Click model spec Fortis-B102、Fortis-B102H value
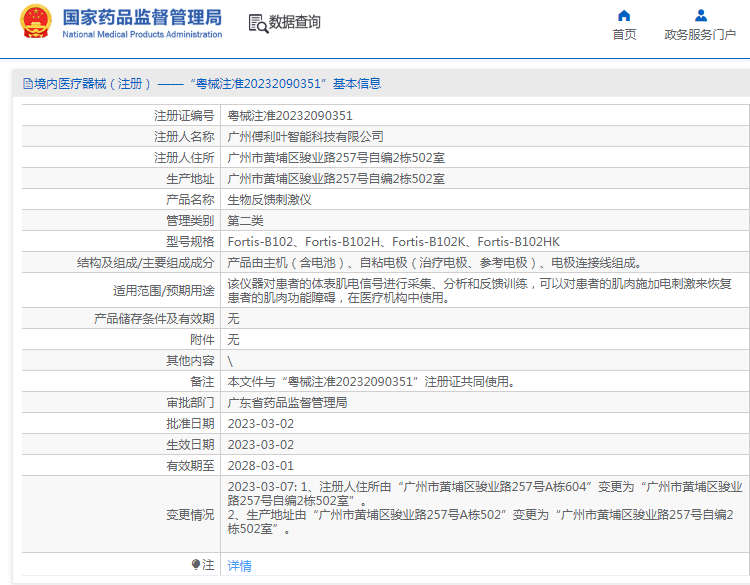Image resolution: width=750 pixels, height=585 pixels. 394,242
